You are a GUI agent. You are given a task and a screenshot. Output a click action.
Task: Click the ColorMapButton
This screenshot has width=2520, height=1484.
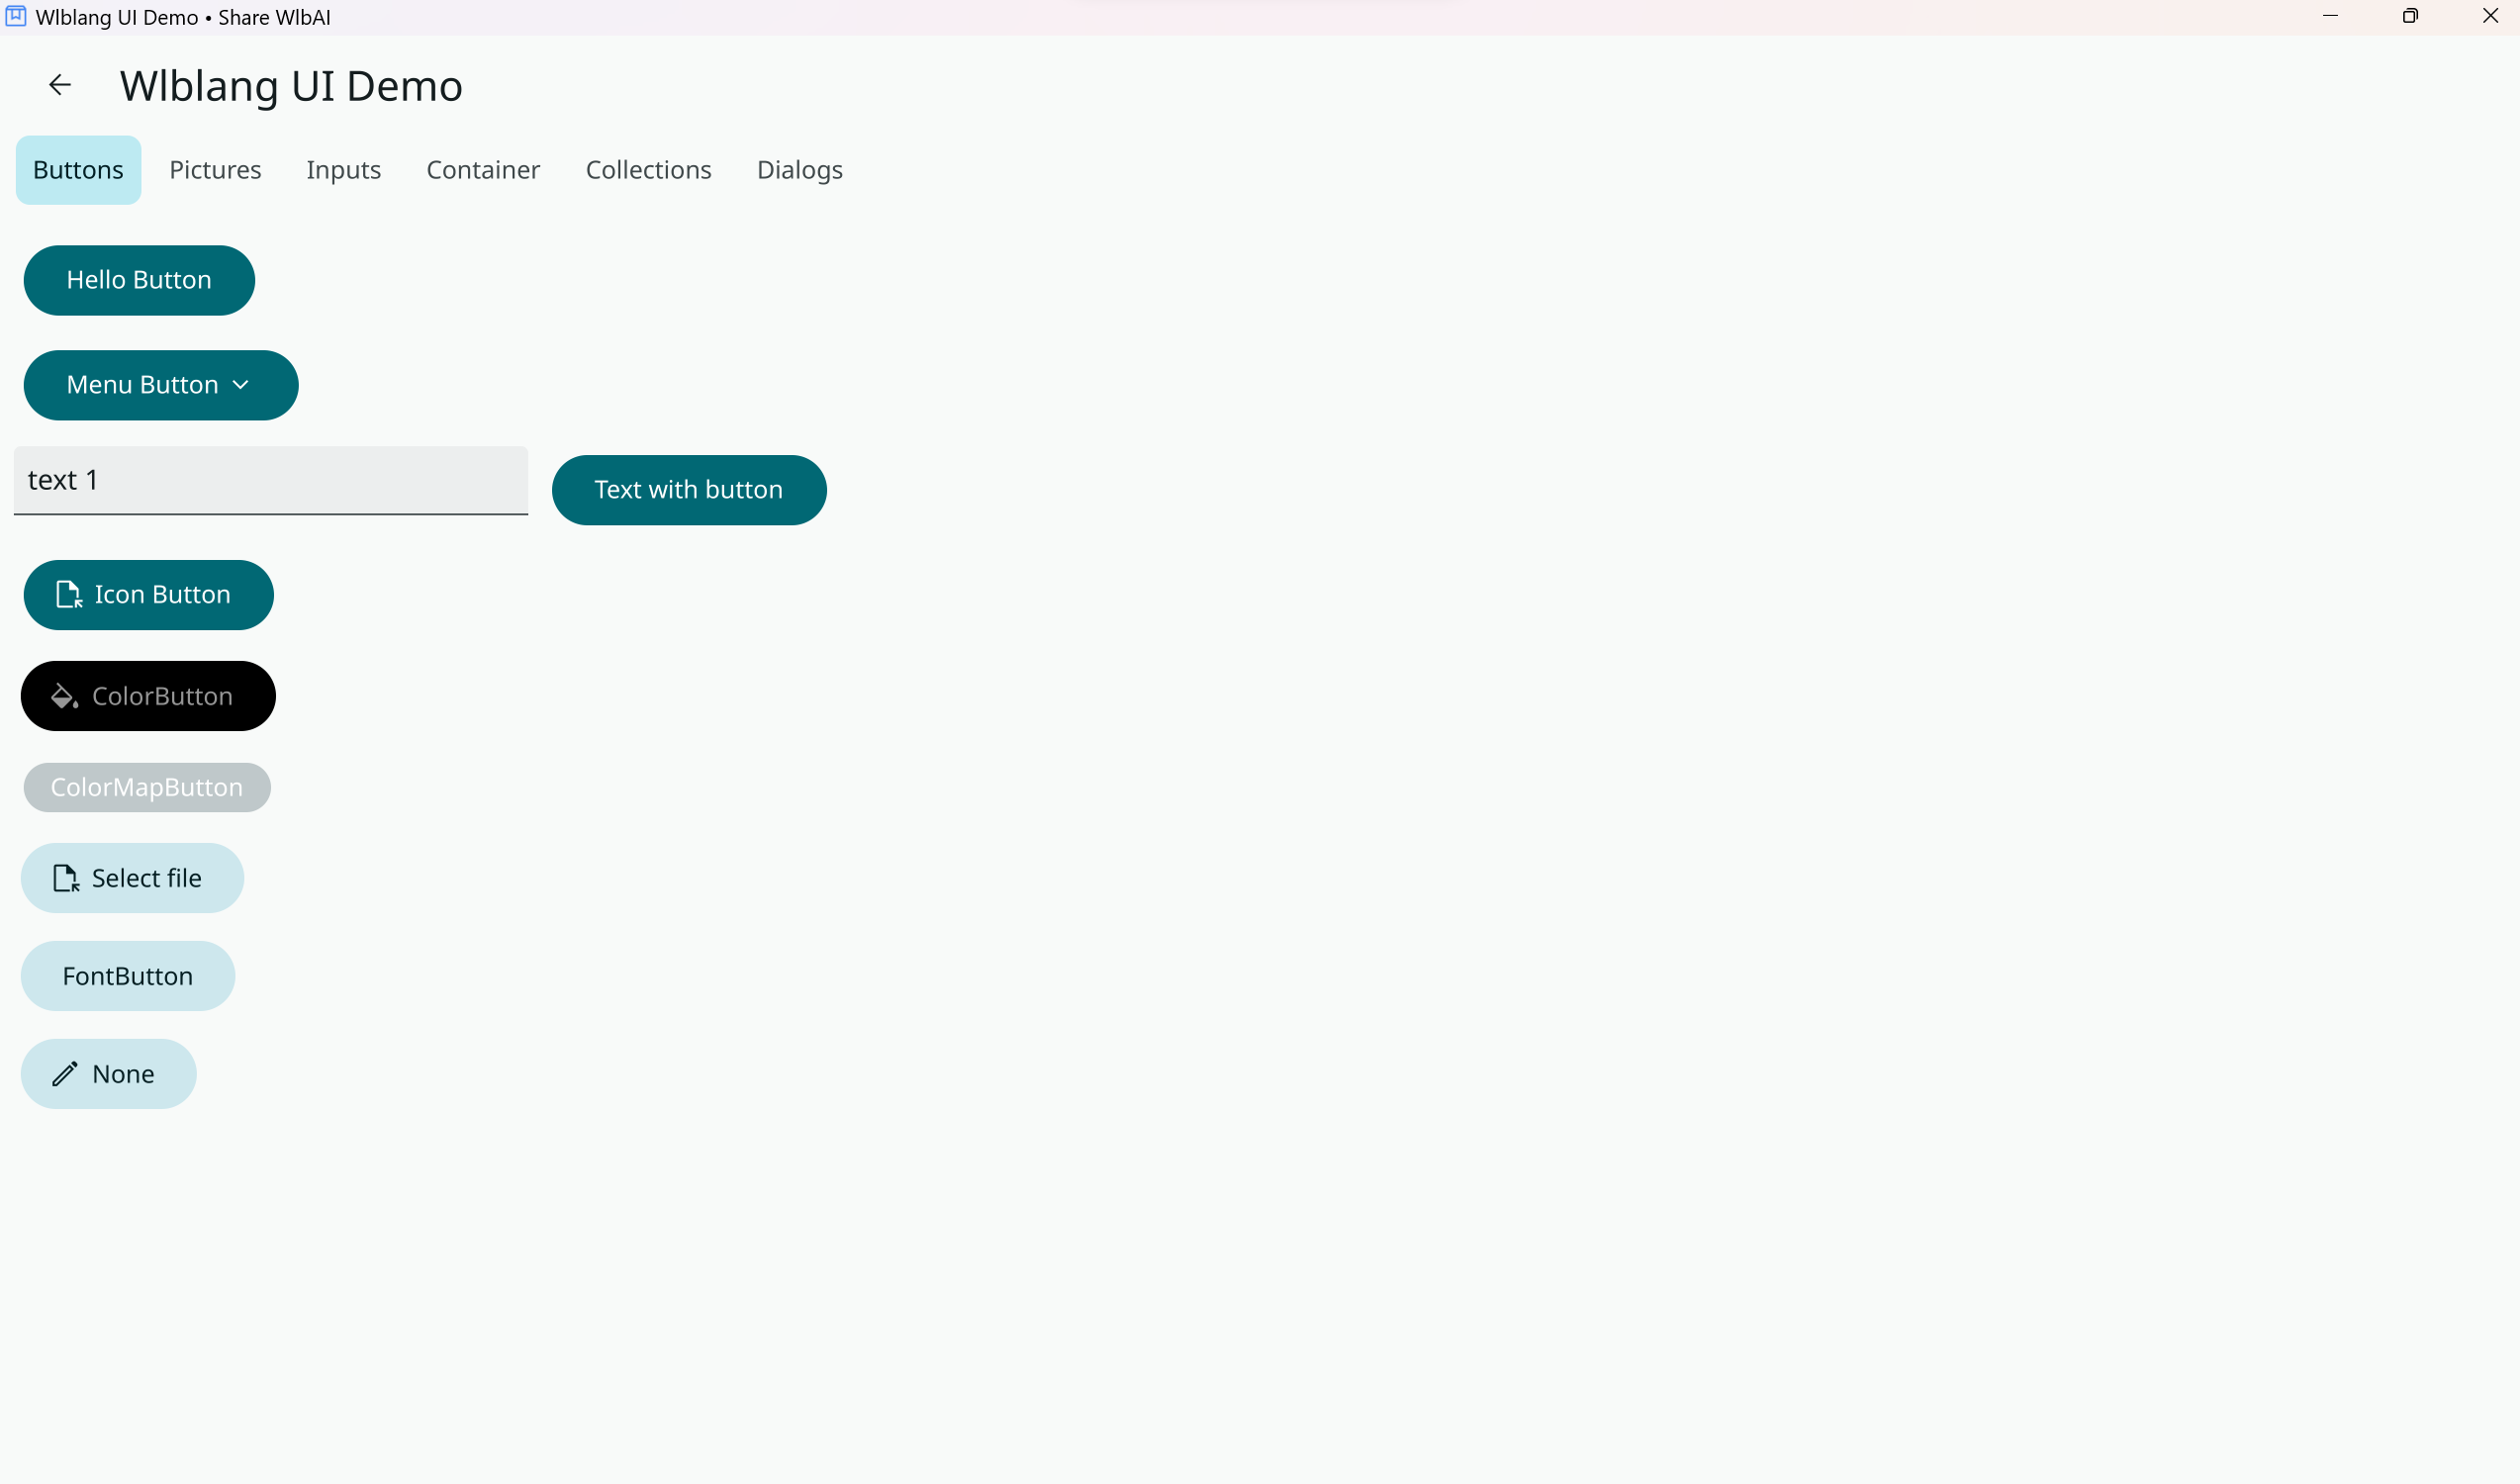pos(147,788)
